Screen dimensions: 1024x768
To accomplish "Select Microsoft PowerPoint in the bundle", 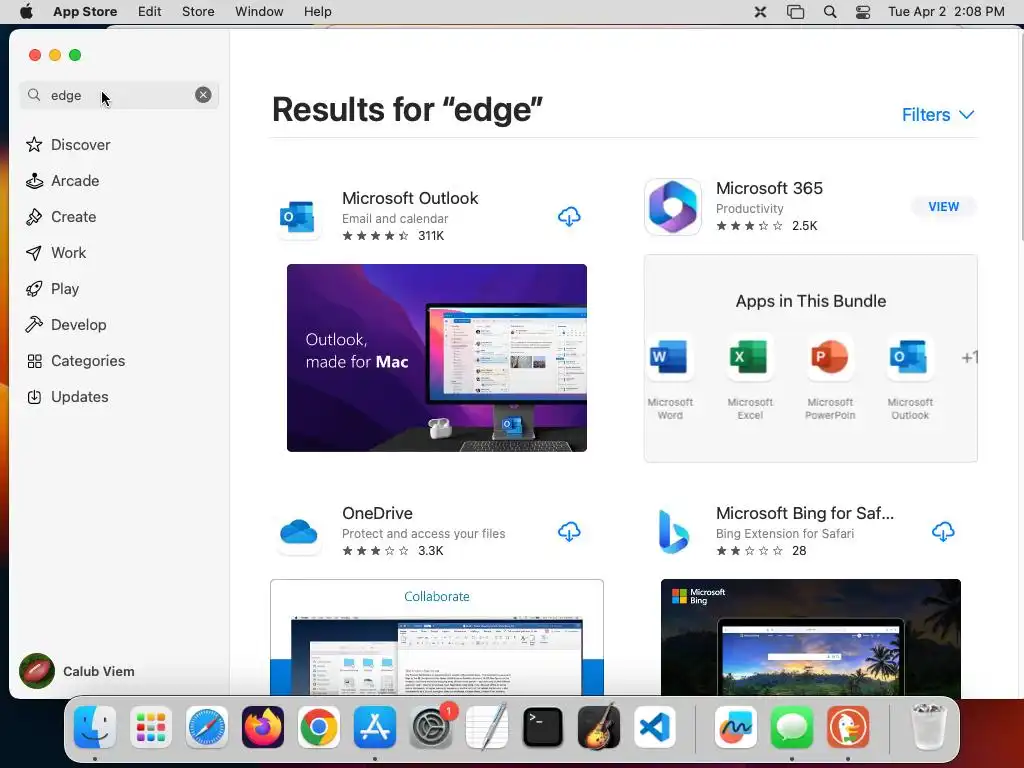I will coord(830,377).
